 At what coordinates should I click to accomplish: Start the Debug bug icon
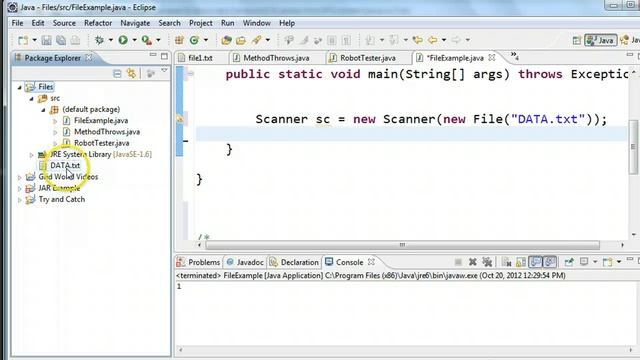[x=99, y=40]
